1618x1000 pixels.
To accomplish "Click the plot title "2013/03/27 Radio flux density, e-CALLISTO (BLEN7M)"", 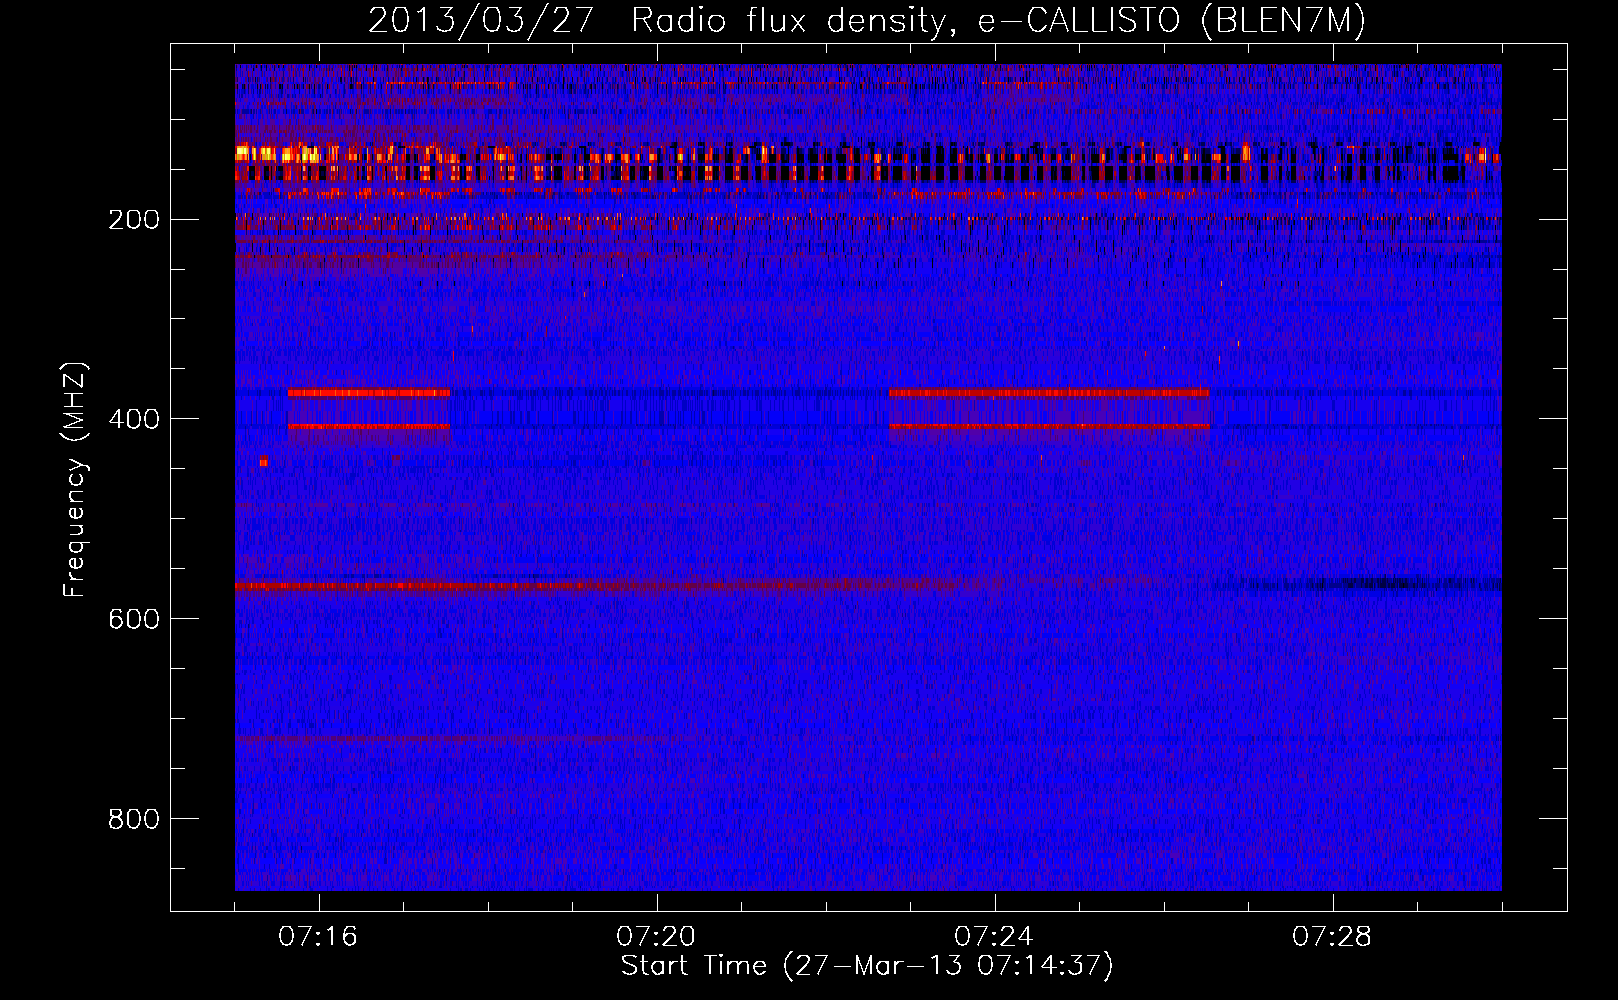I will 866,20.
